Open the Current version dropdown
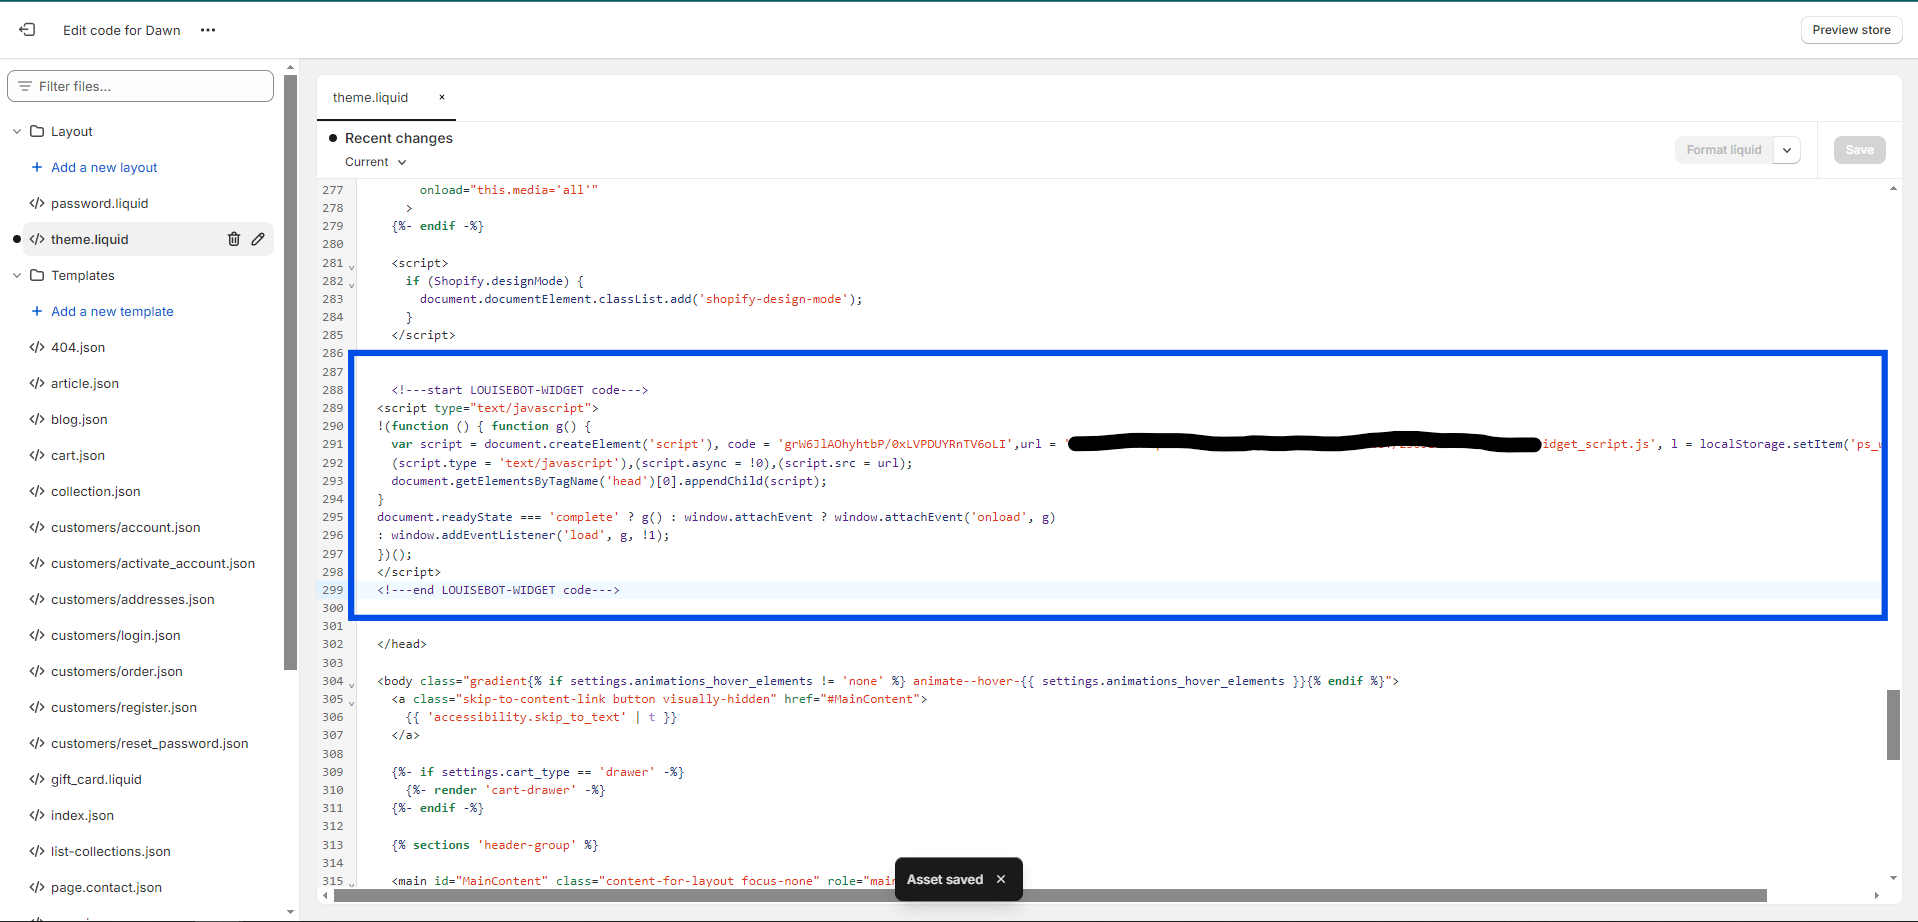Screen dimensions: 1918x922 376,162
